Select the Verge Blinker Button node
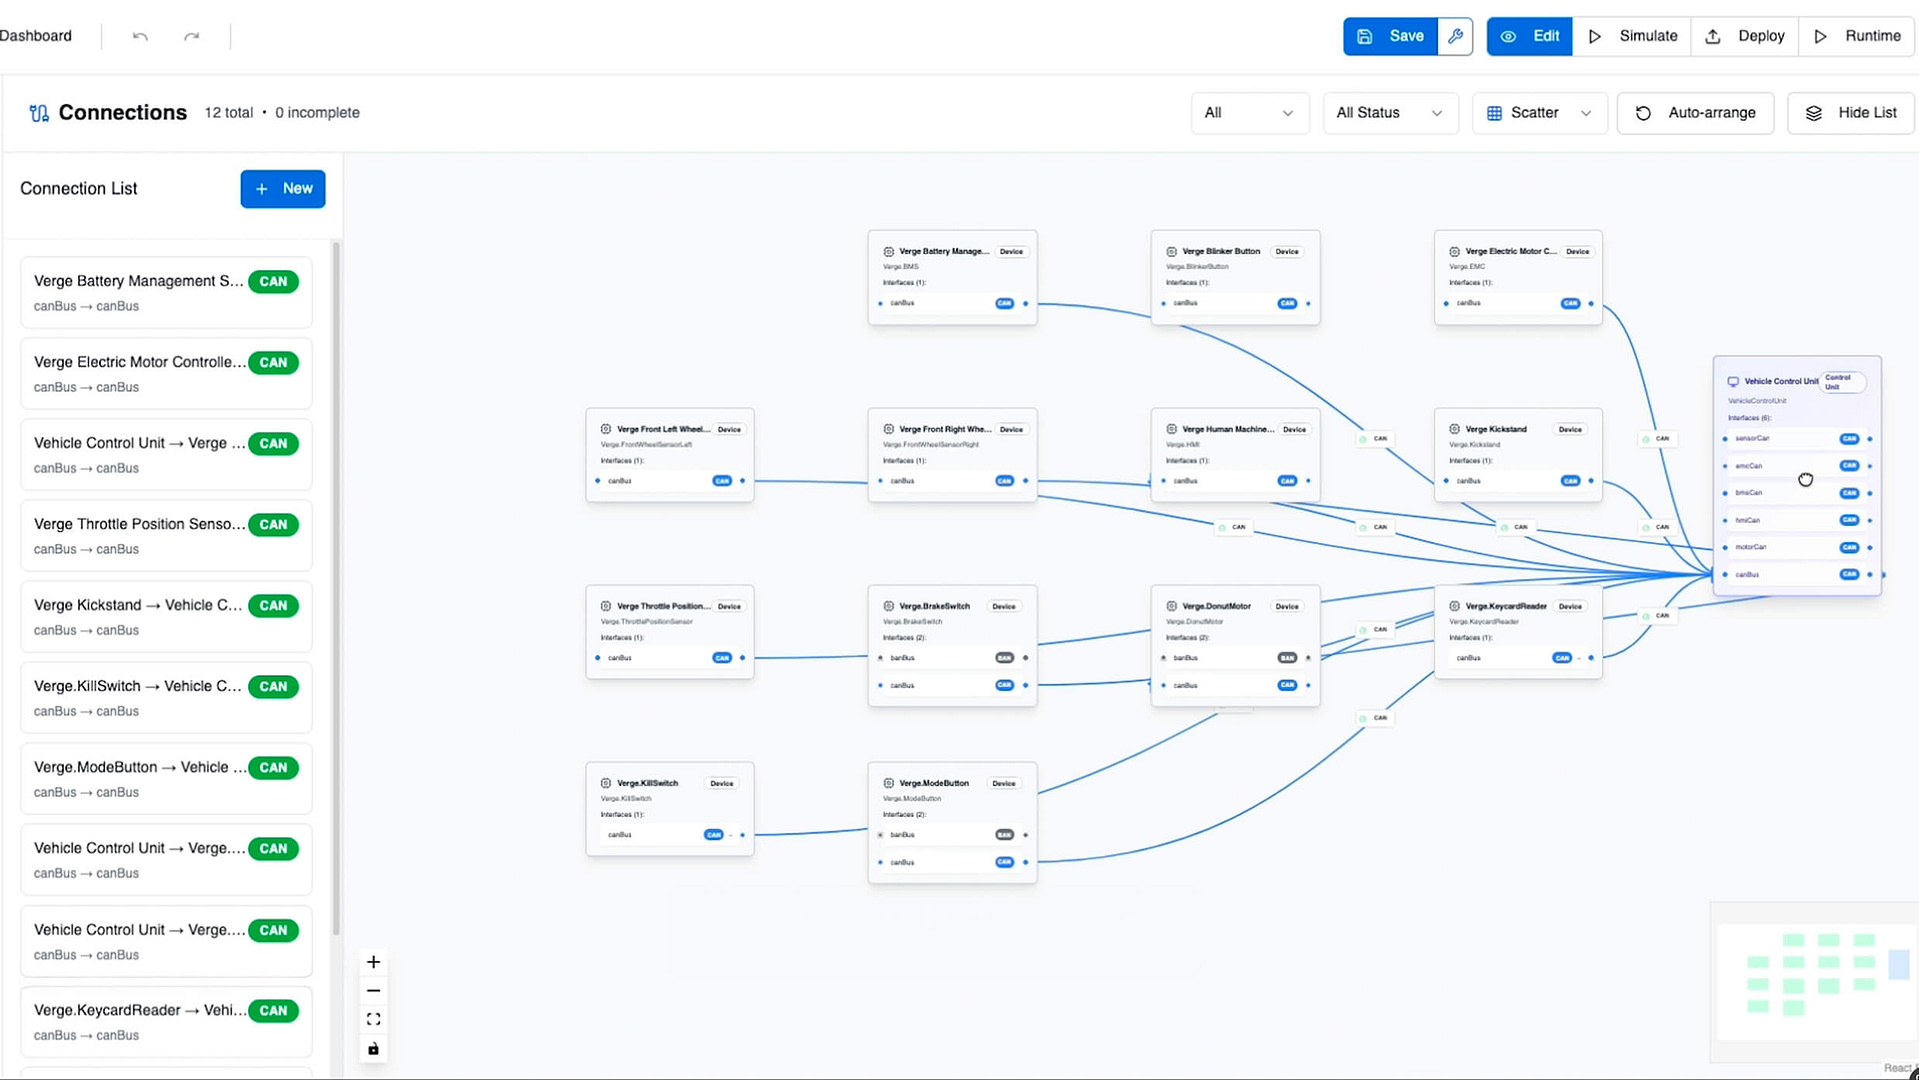The height and width of the screenshot is (1080, 1919). (1235, 277)
